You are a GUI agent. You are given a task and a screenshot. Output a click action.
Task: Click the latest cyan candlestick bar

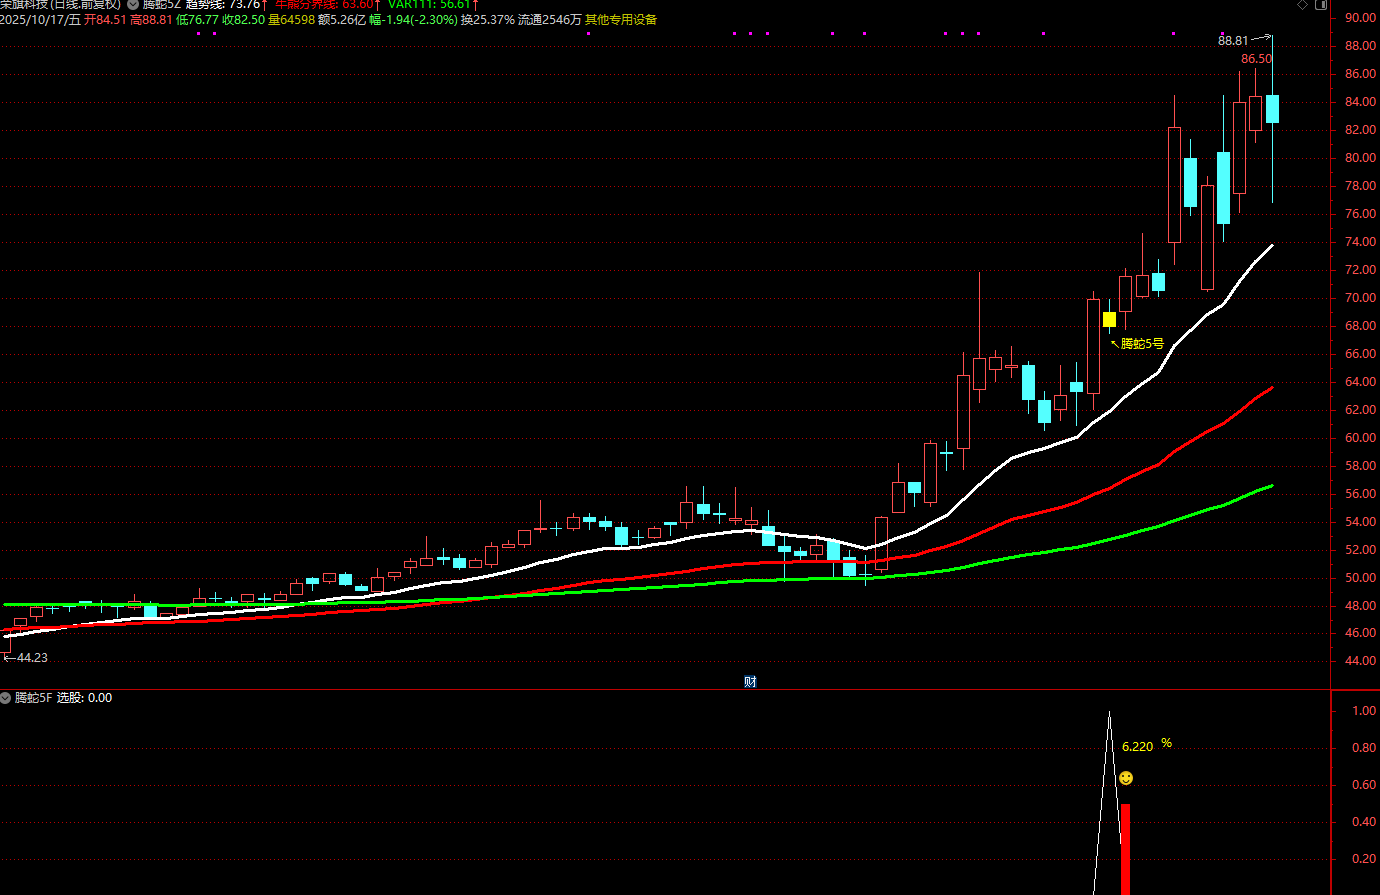[x=1272, y=108]
